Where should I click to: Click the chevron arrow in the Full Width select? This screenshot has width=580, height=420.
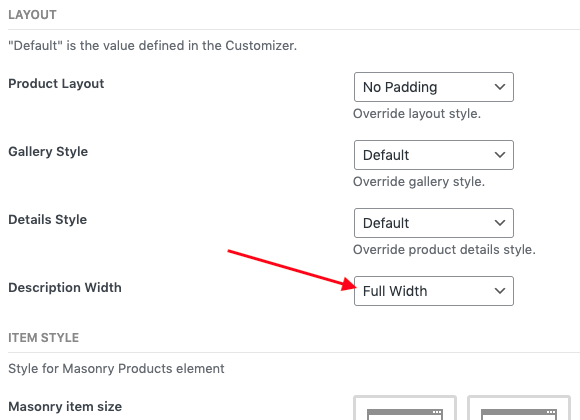[x=500, y=291]
